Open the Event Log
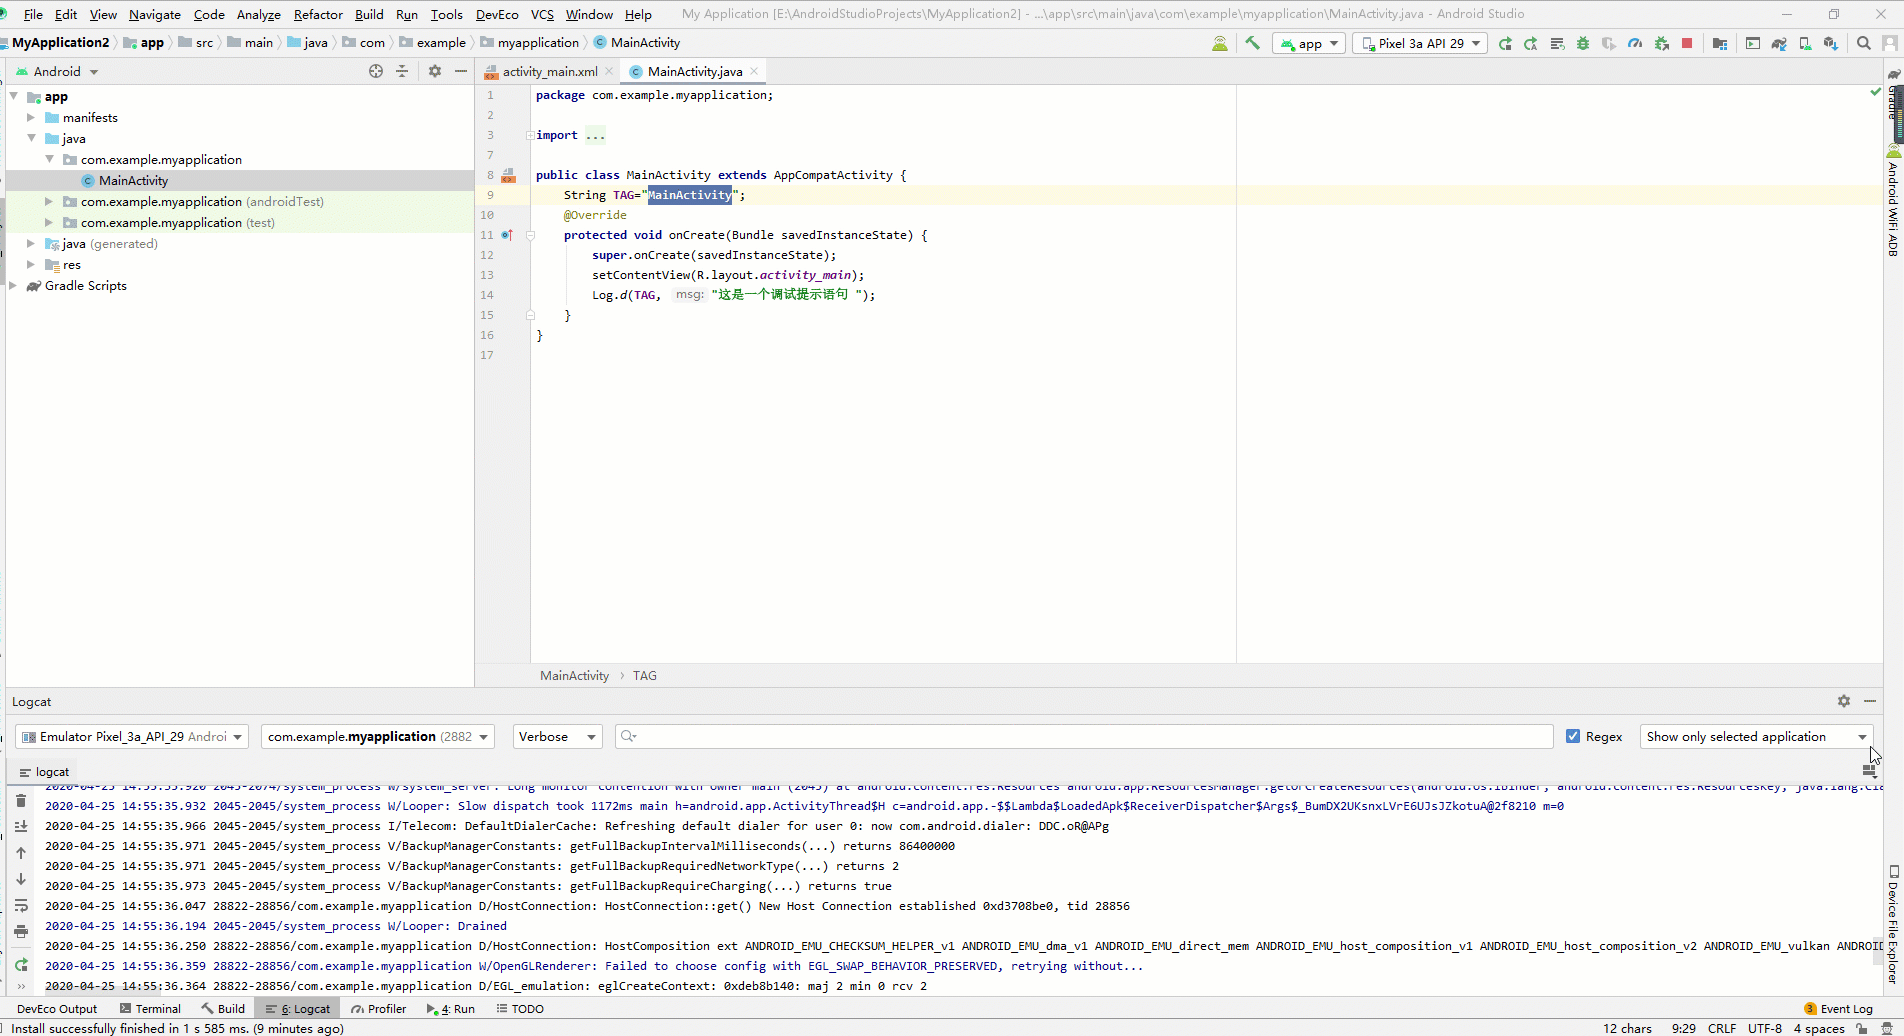Image resolution: width=1904 pixels, height=1036 pixels. click(x=1845, y=1008)
